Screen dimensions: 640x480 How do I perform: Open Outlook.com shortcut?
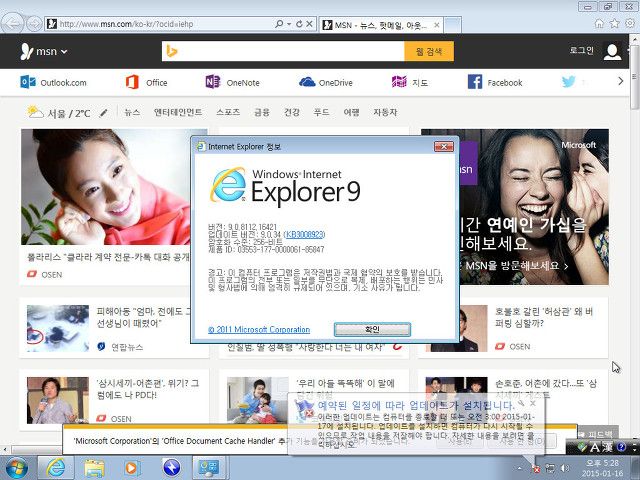(x=53, y=82)
